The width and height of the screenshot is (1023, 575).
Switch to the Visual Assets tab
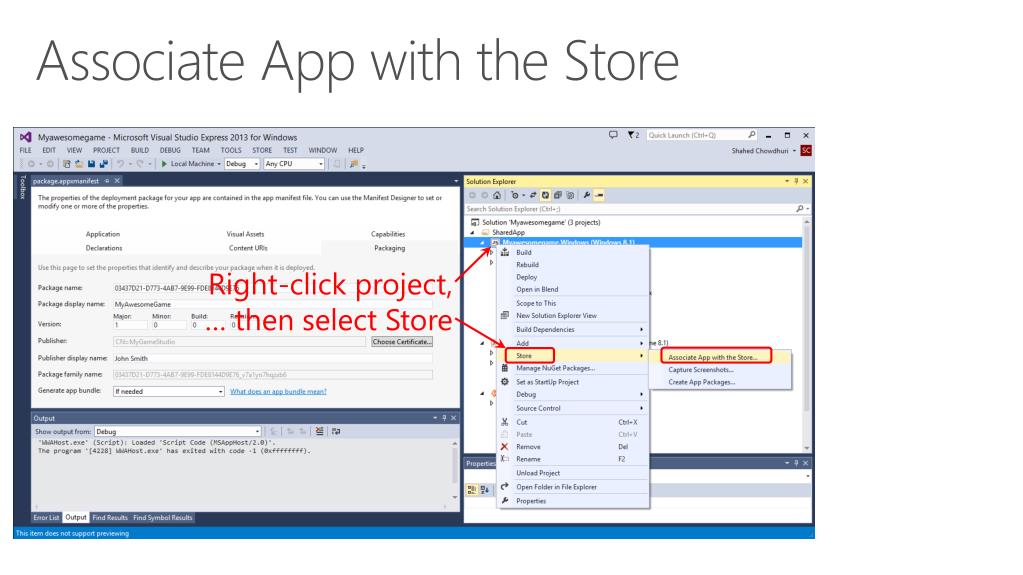point(245,234)
